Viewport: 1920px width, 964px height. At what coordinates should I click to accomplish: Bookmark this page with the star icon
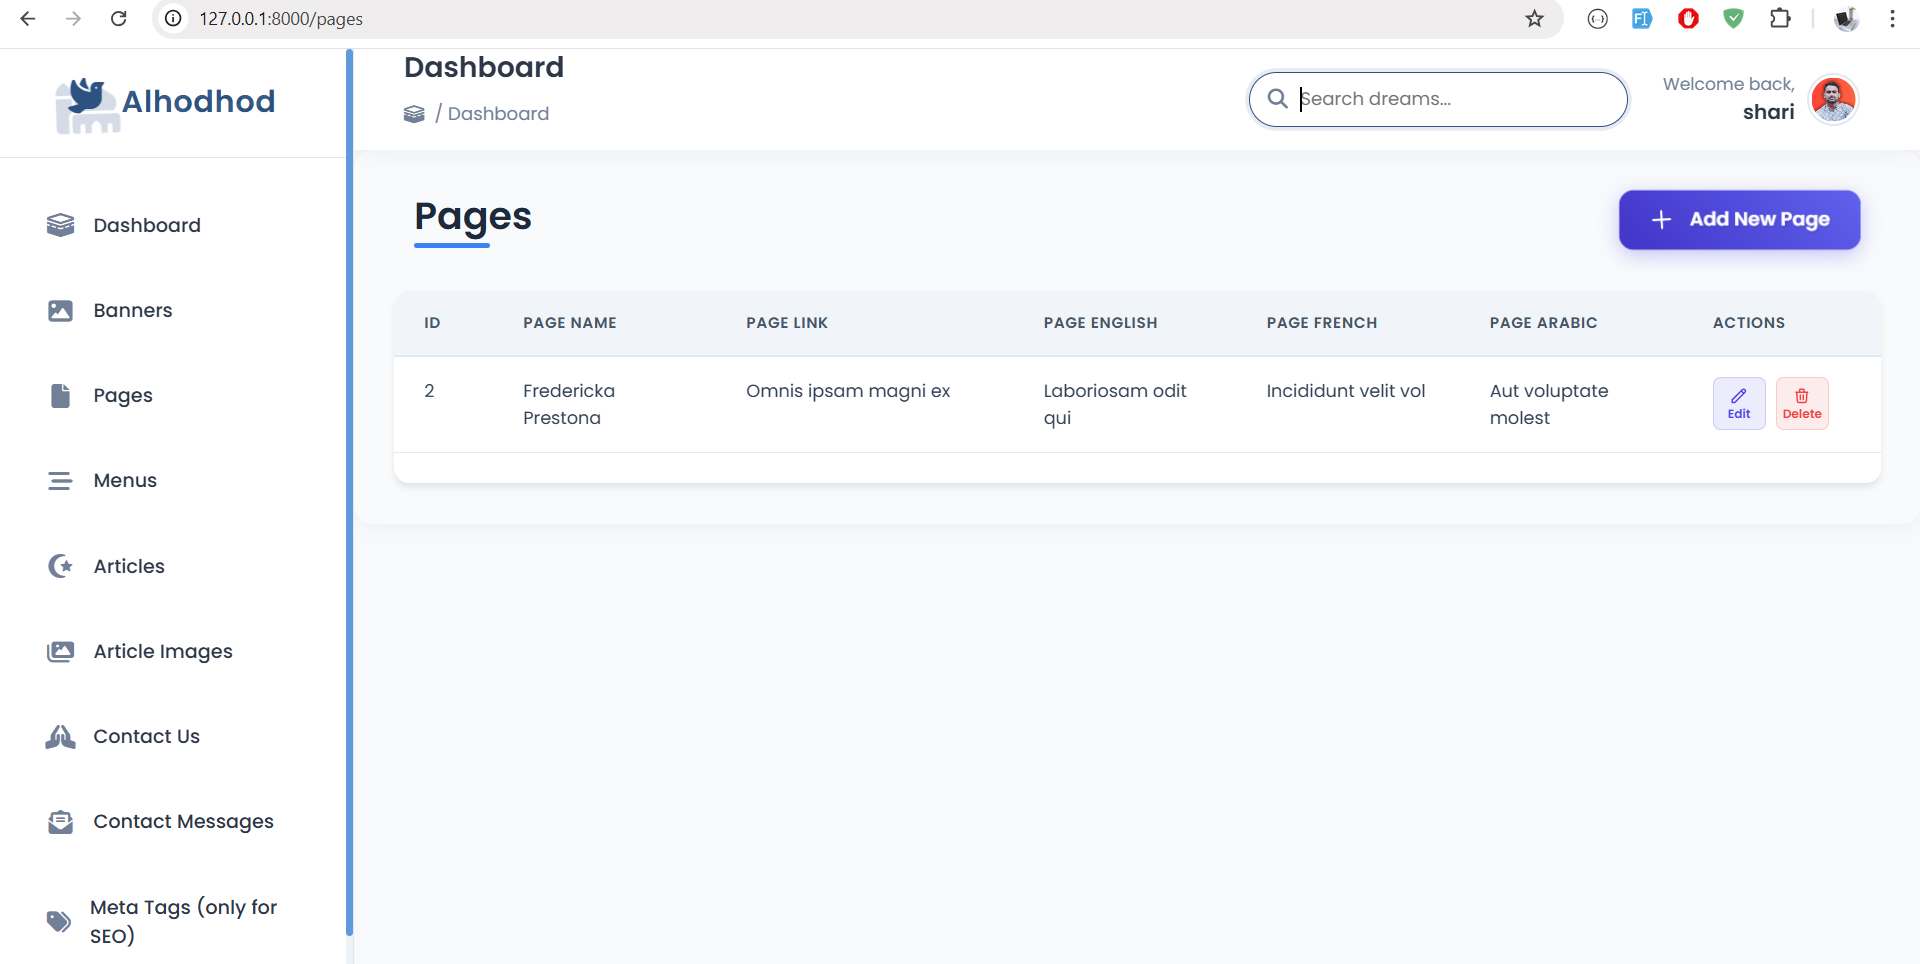tap(1534, 19)
